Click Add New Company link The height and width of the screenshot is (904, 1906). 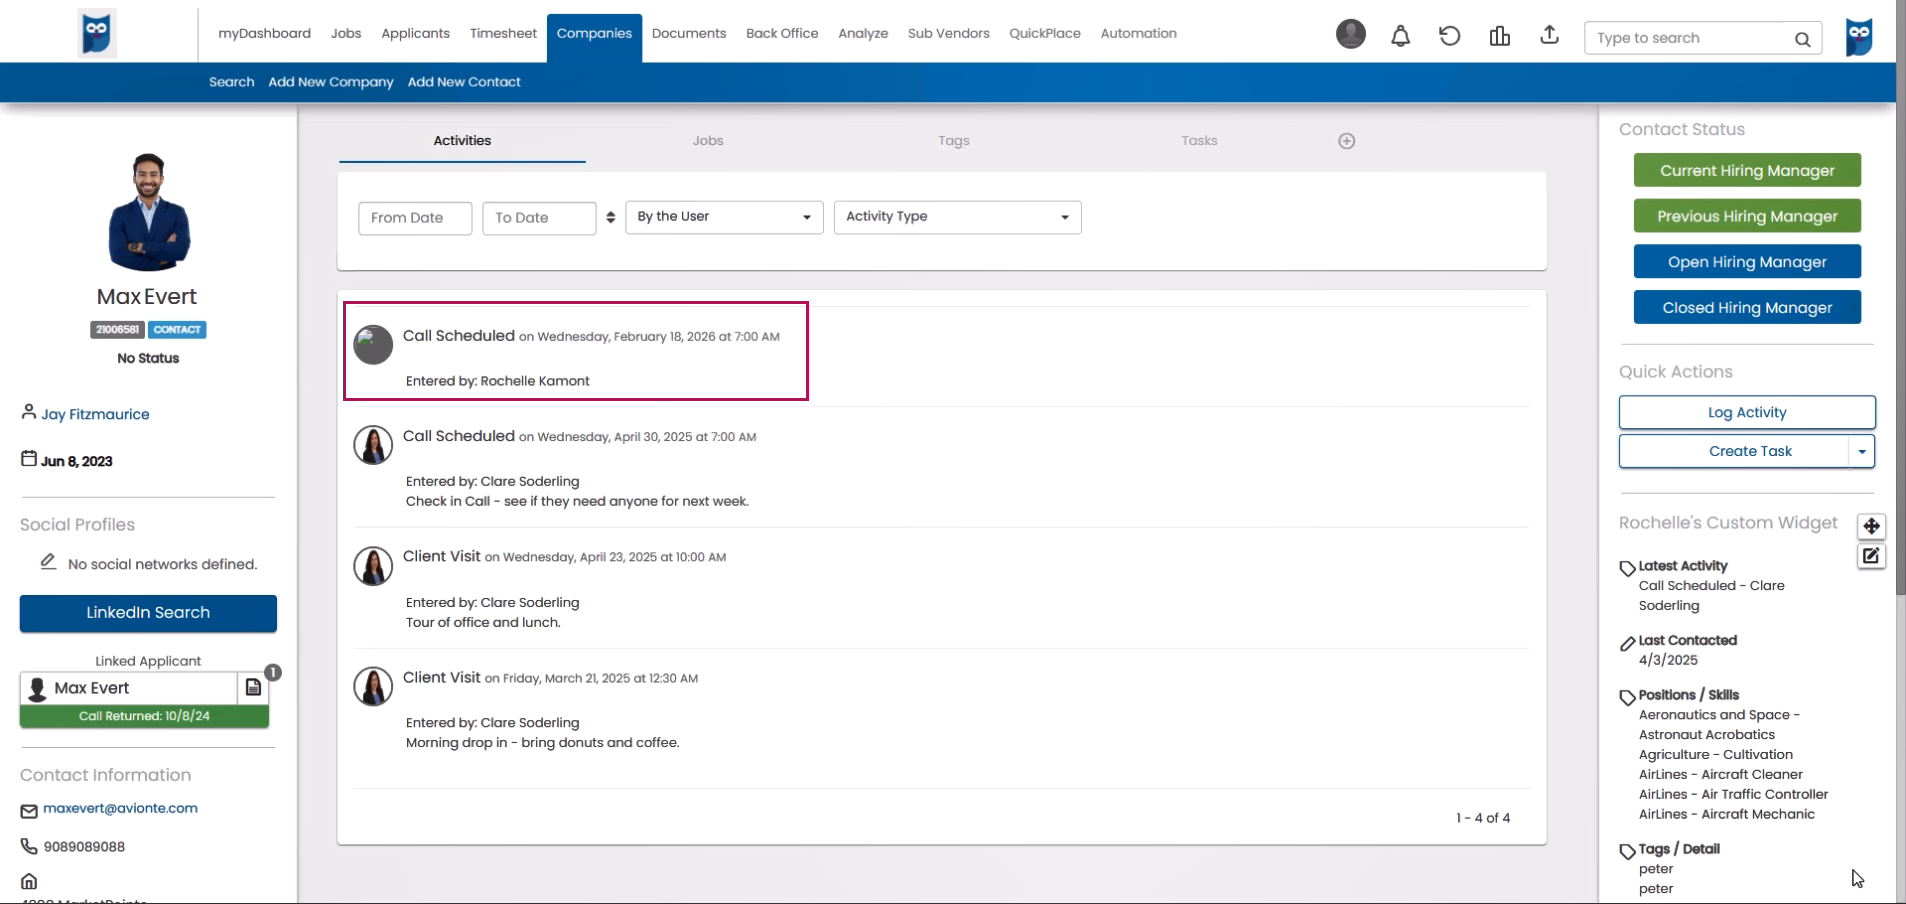[x=331, y=82]
